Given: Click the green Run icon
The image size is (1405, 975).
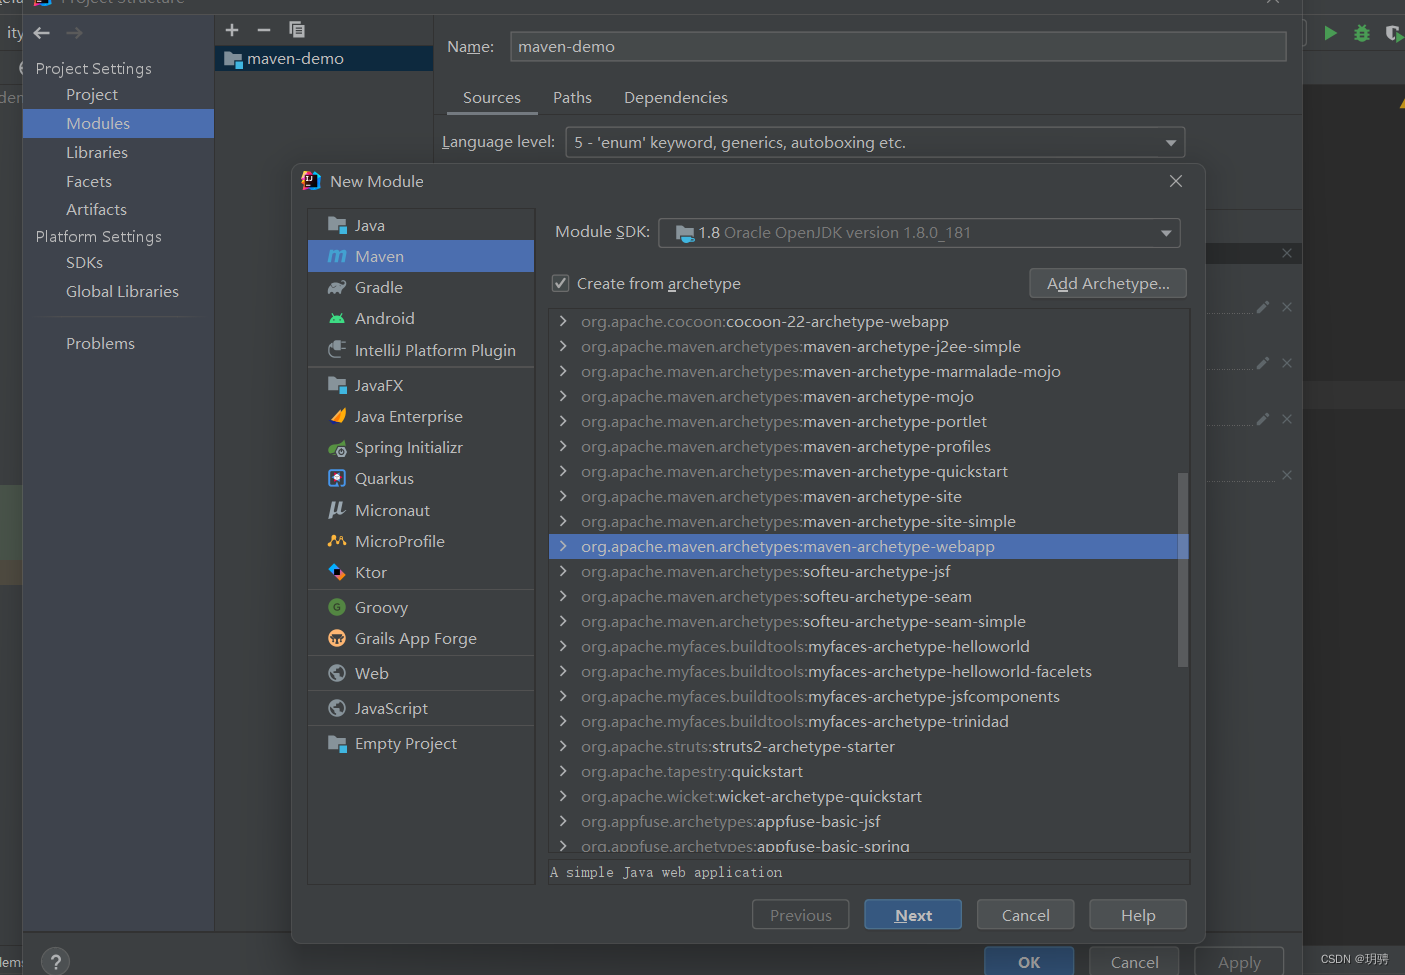Looking at the screenshot, I should pyautogui.click(x=1330, y=33).
